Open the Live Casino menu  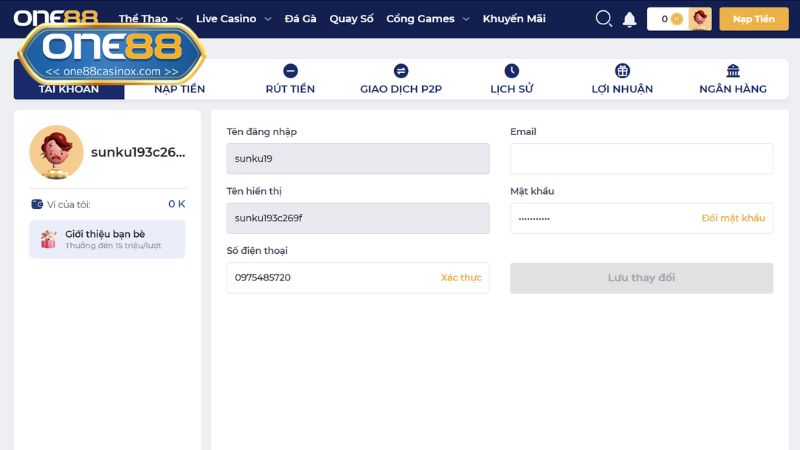[x=226, y=18]
